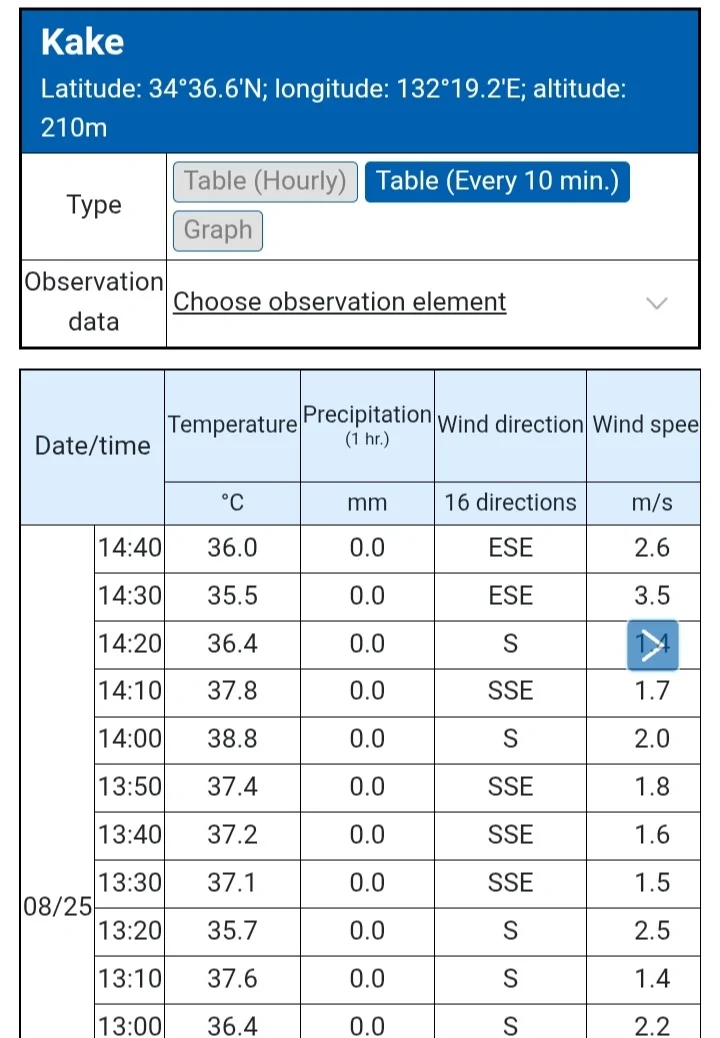Switch to Table (Hourly) view
Screen dimensions: 720x1038
coord(265,181)
